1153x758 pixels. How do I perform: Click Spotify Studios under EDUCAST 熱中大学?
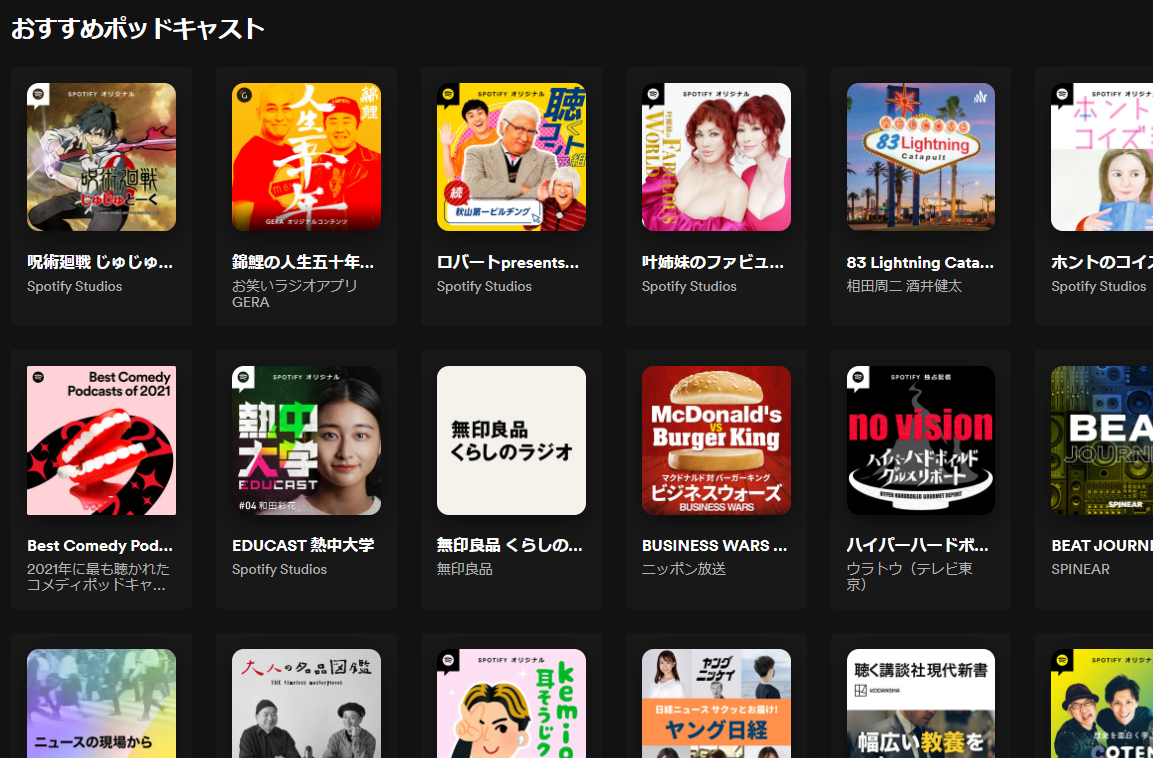(279, 570)
